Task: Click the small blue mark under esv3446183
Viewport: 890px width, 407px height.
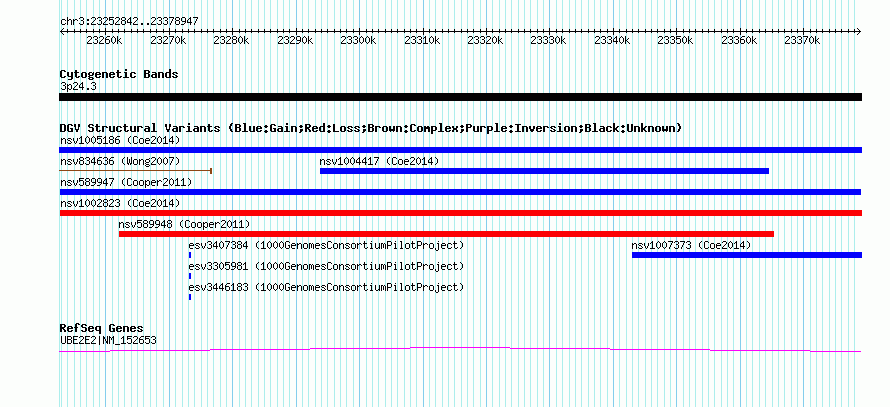Action: tap(190, 297)
